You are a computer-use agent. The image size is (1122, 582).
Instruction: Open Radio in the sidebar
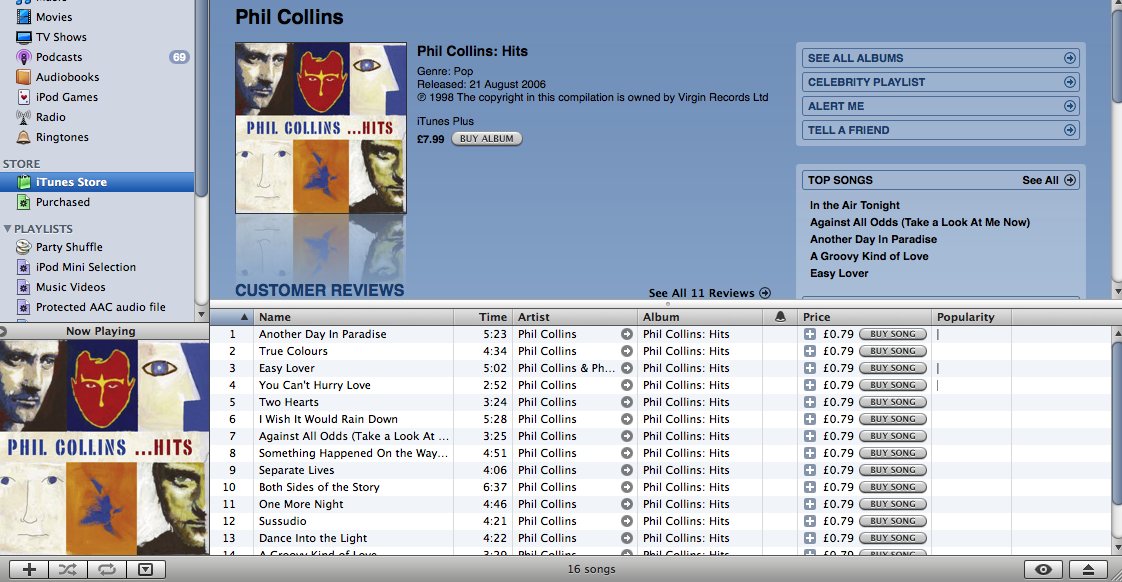coord(50,117)
